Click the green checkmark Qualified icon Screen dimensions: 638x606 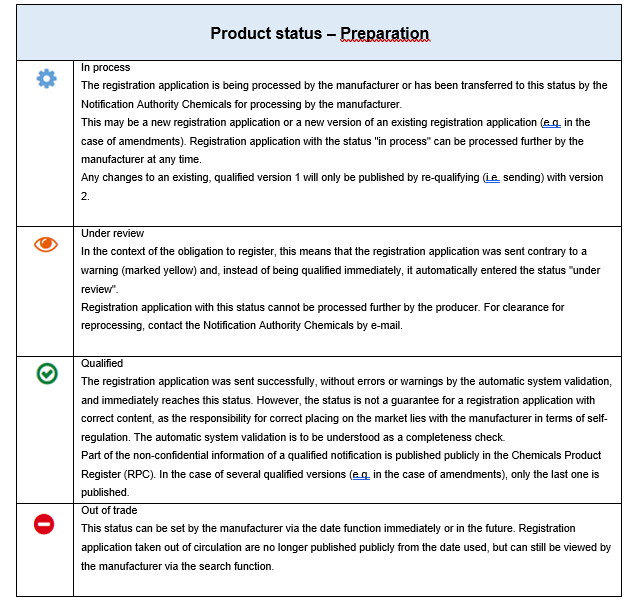(x=46, y=373)
